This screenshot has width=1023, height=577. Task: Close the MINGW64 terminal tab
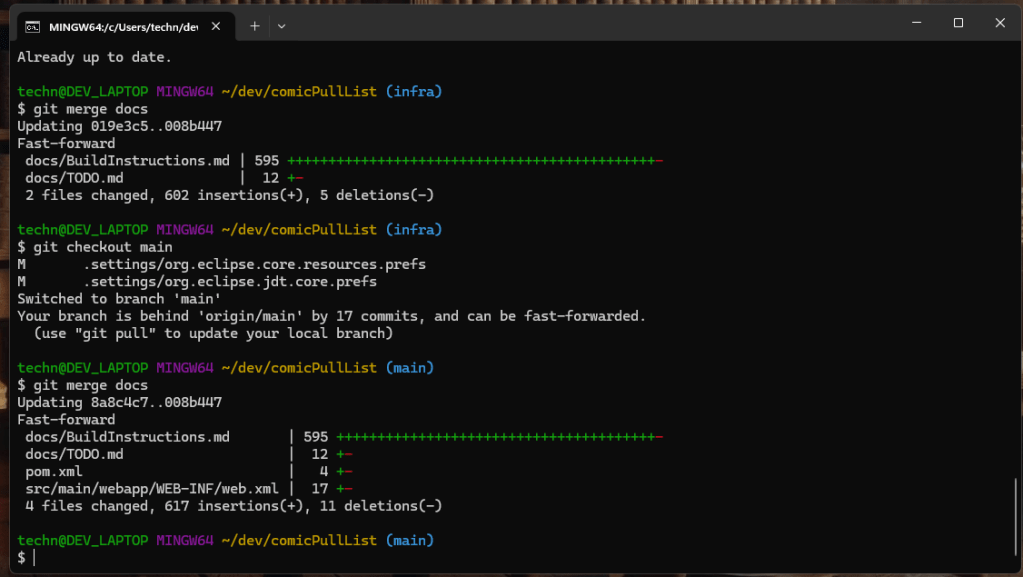[216, 26]
